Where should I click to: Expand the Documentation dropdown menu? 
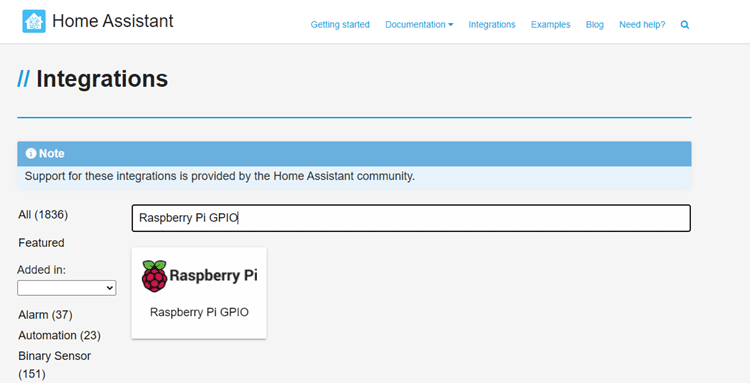419,25
